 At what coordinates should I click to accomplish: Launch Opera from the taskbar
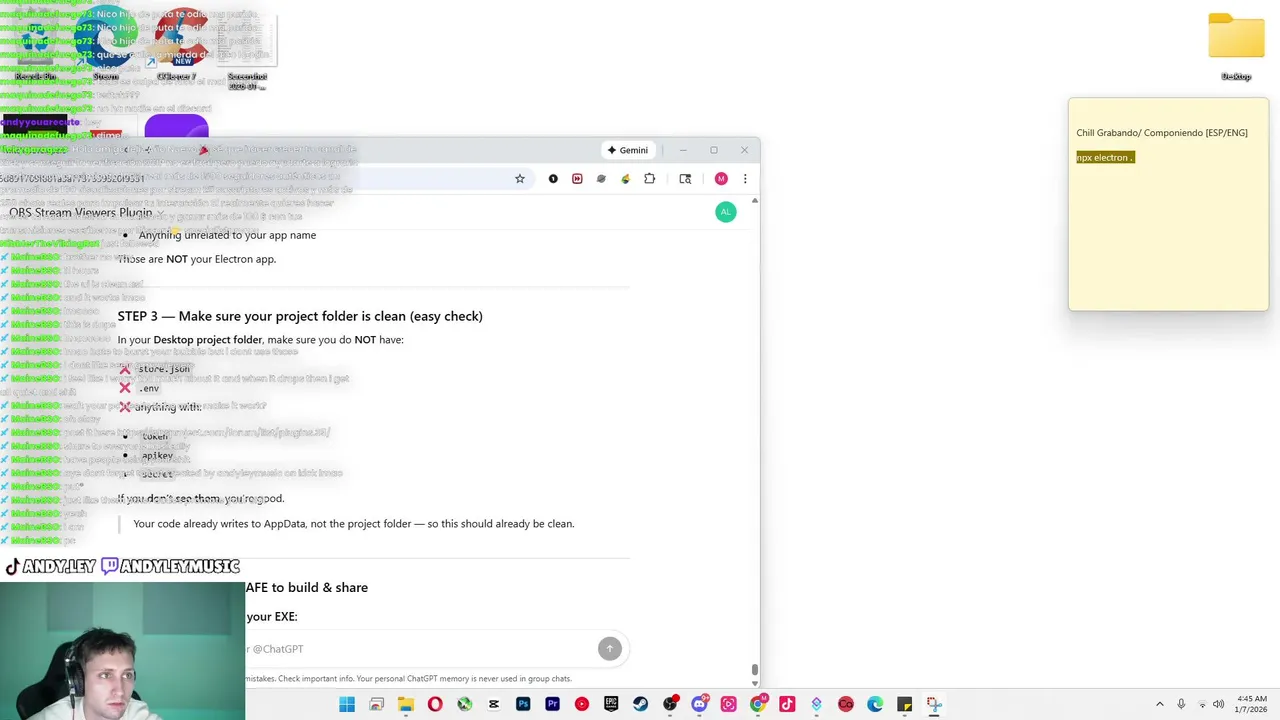click(x=435, y=704)
